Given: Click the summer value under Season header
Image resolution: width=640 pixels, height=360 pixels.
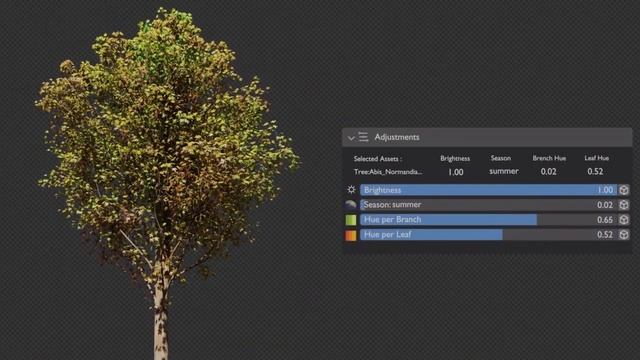Looking at the screenshot, I should [x=504, y=171].
